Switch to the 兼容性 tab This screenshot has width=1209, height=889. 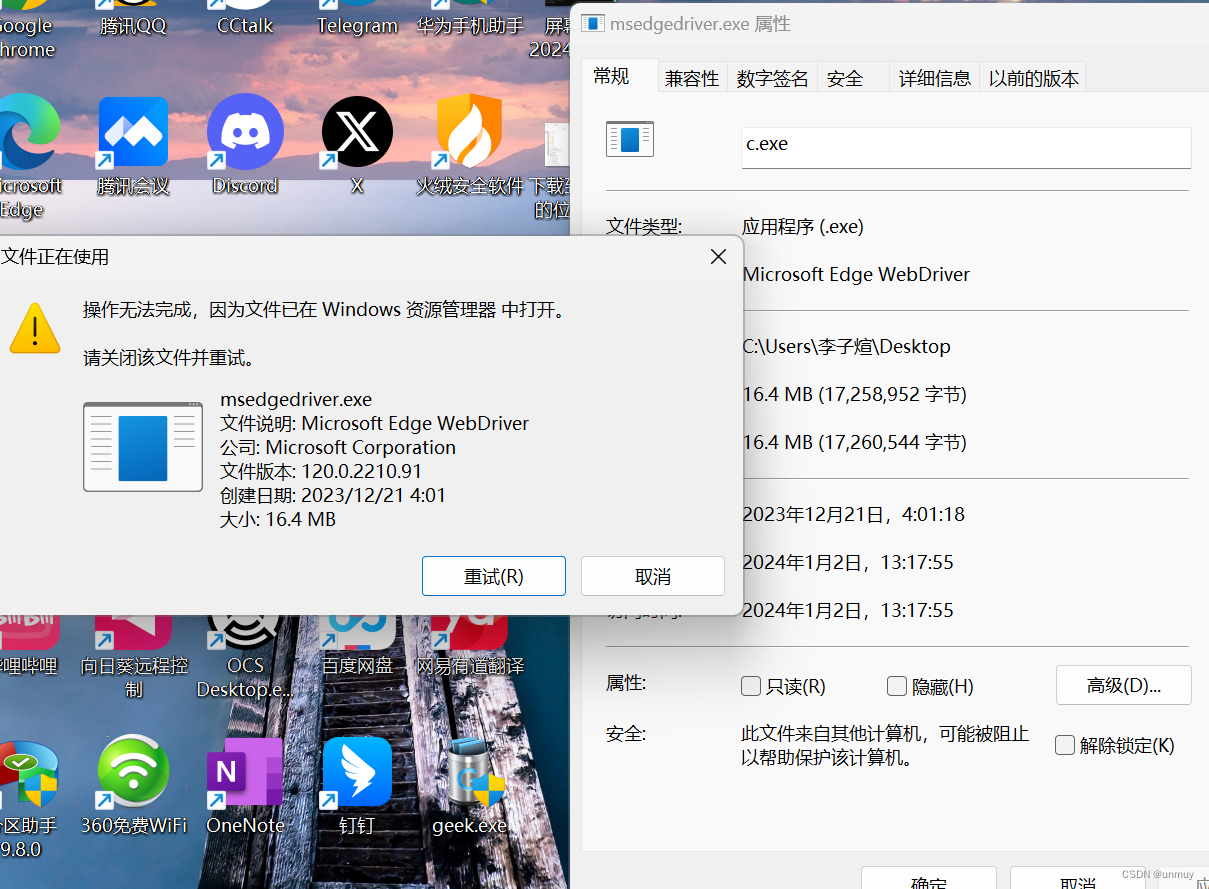pyautogui.click(x=692, y=78)
